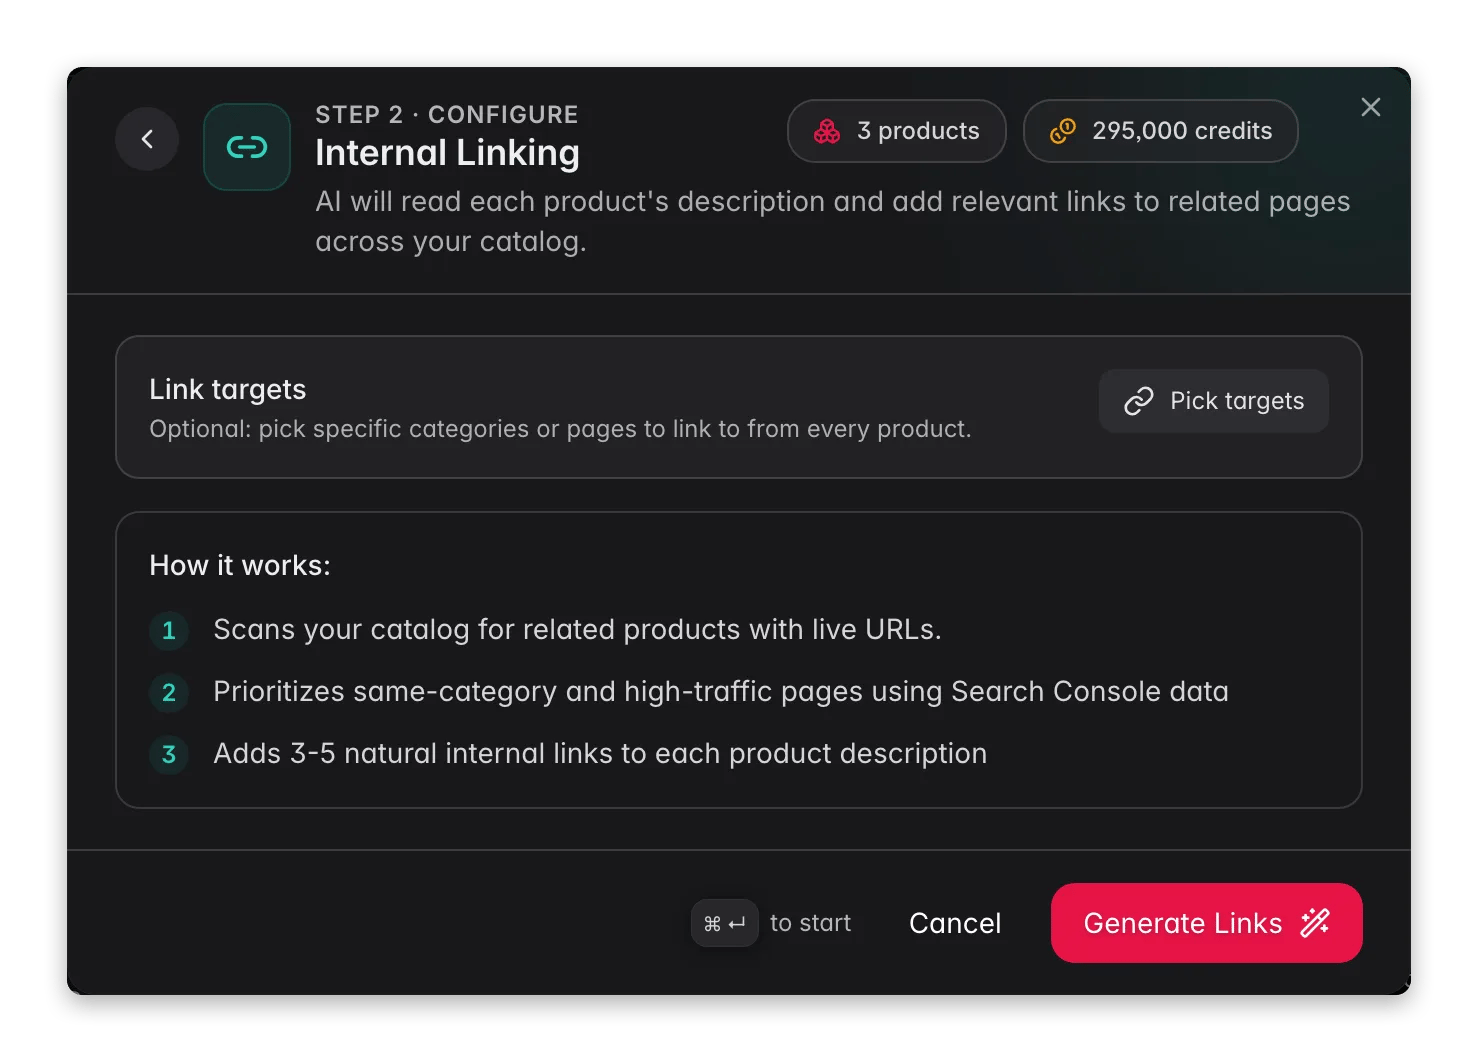Viewport: 1478px width, 1062px height.
Task: Click the link icon in Pick targets
Action: 1139,401
